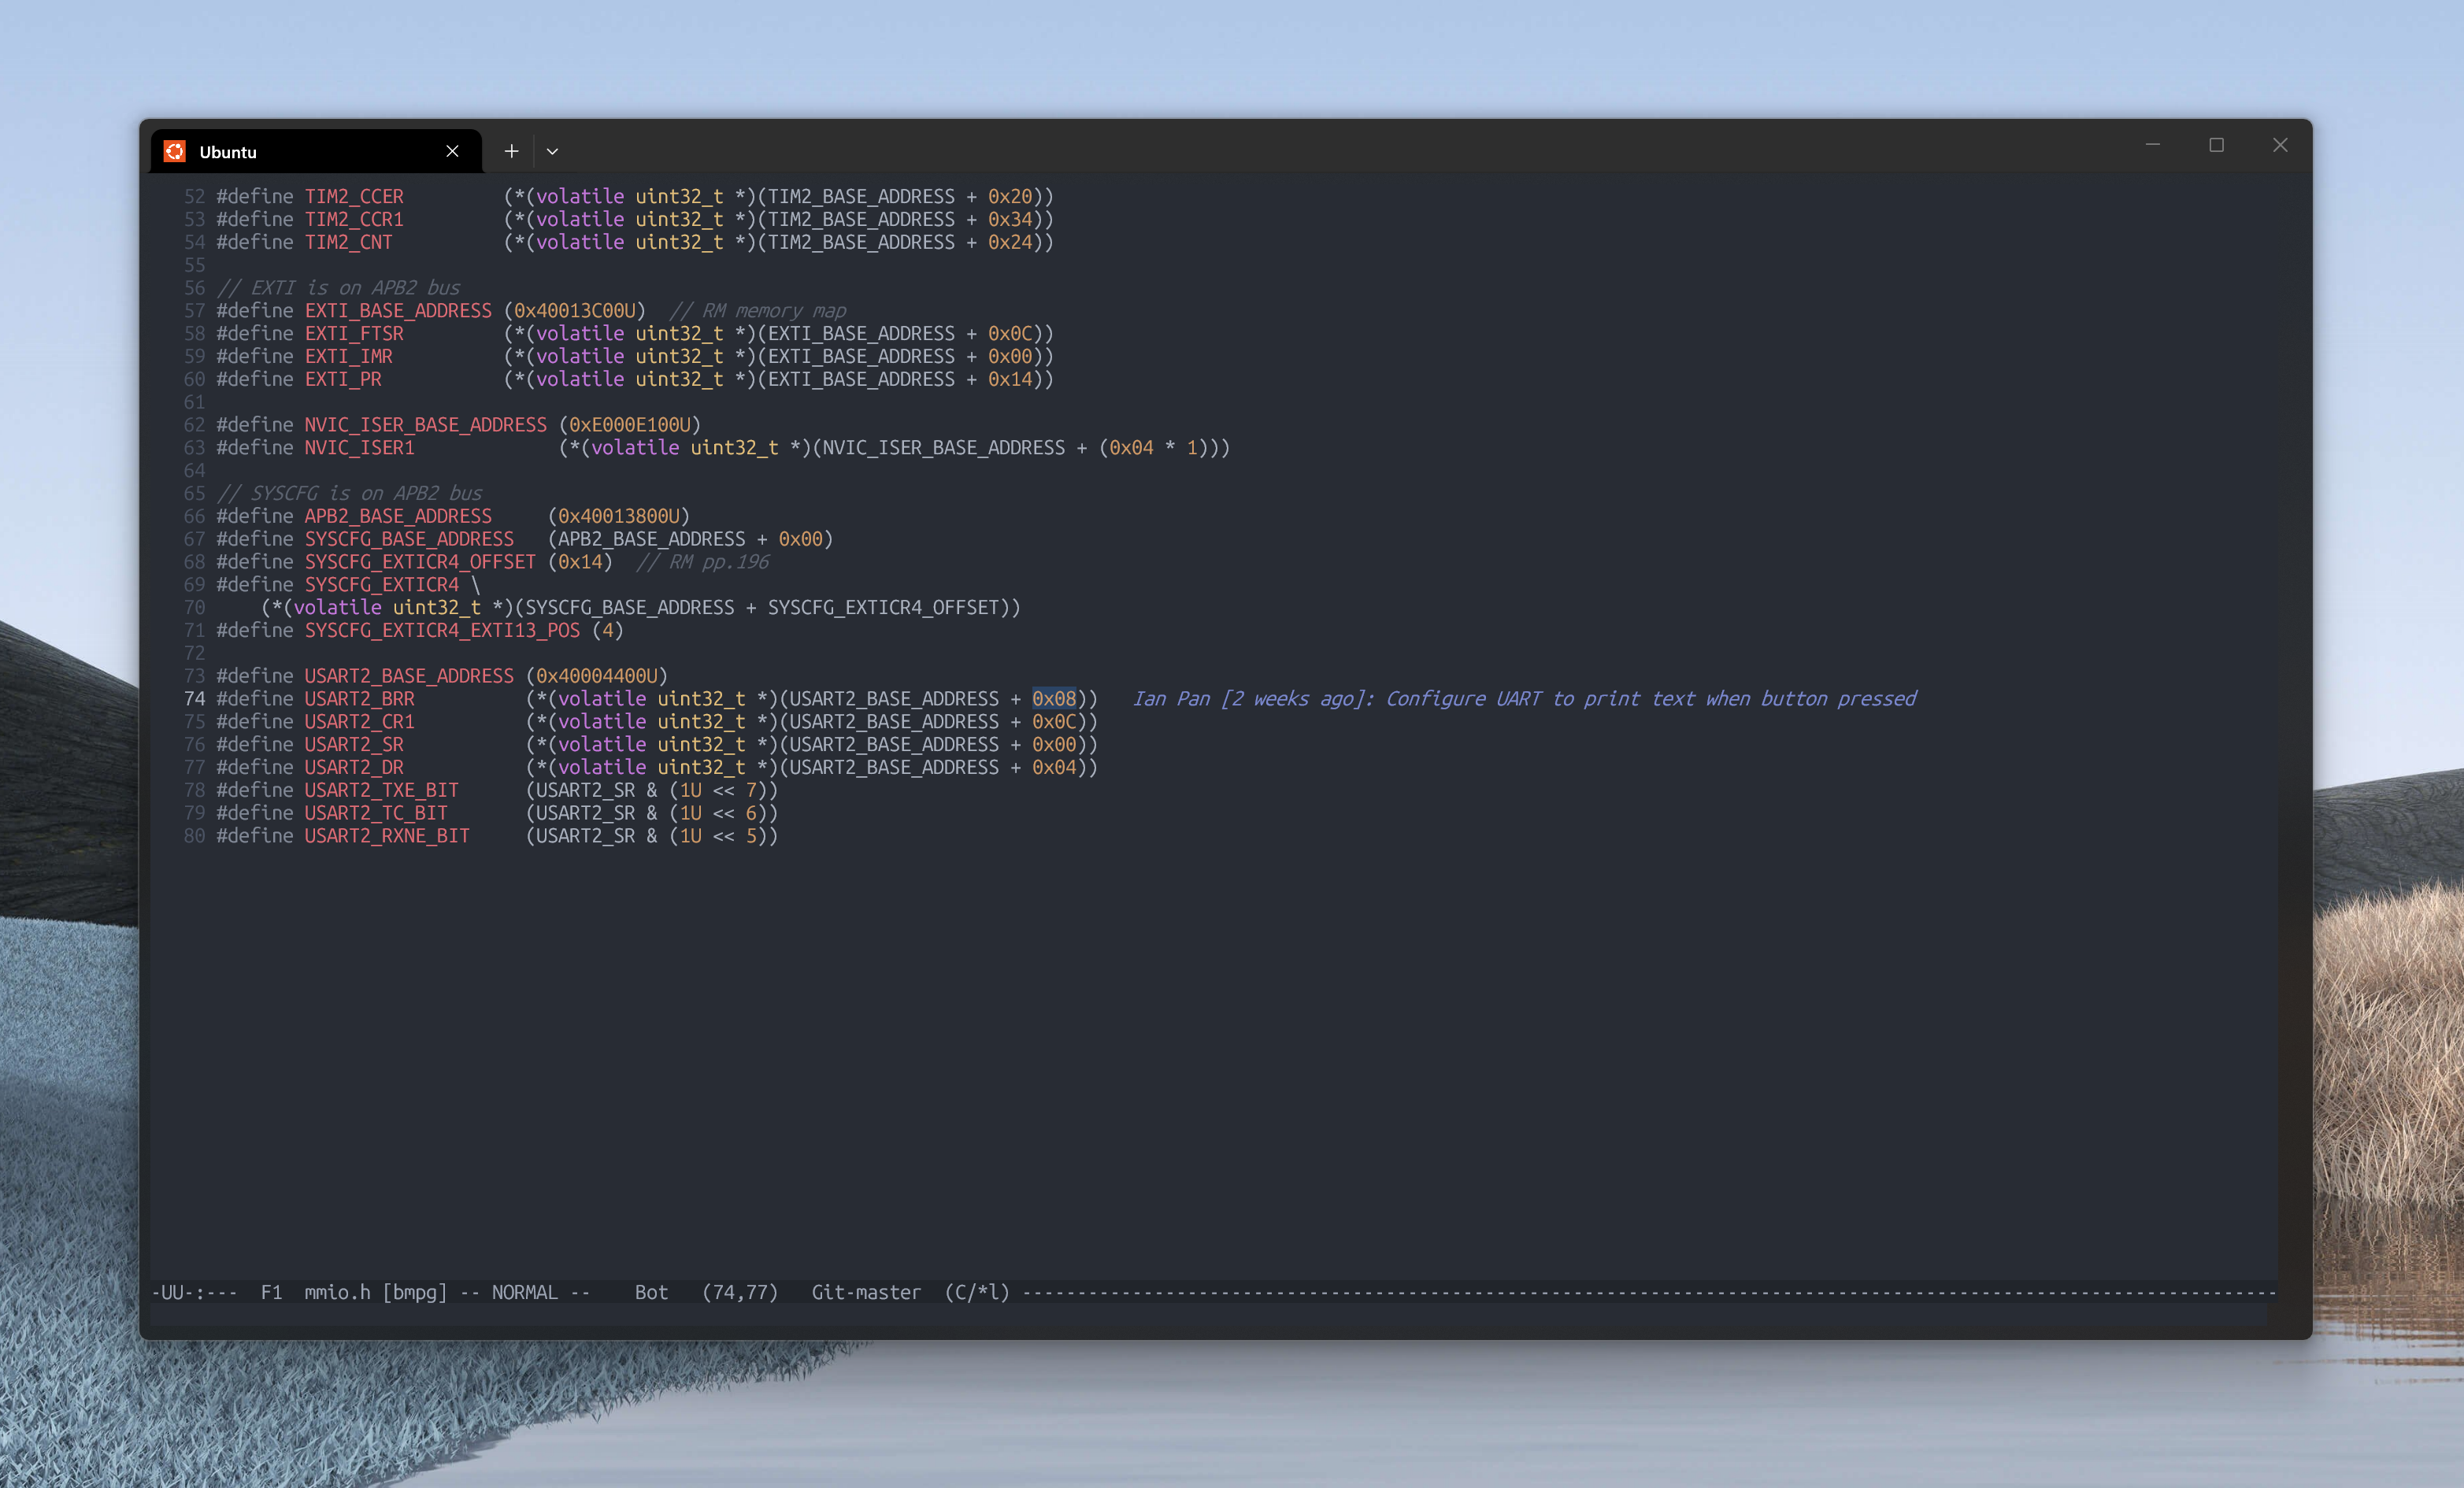Click the value 0x40004400U
Image resolution: width=2464 pixels, height=1488 pixels.
point(597,677)
